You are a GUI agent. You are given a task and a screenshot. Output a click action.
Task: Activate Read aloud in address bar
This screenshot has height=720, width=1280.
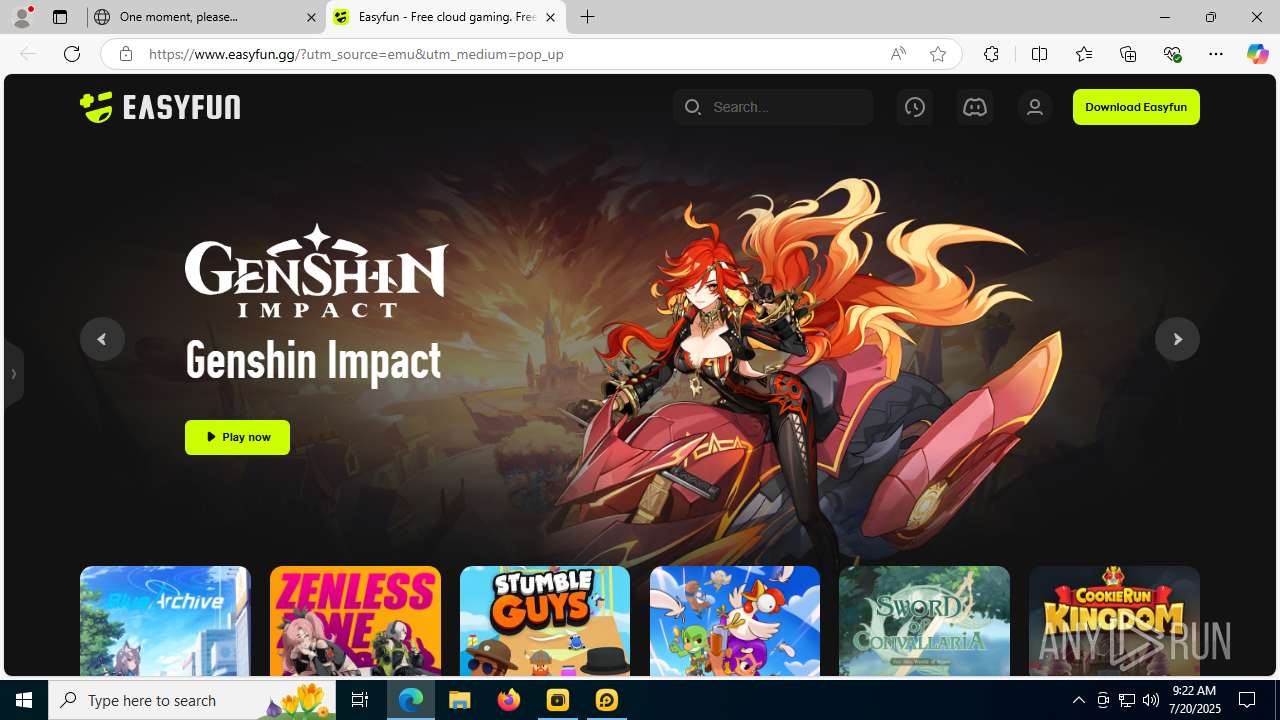pyautogui.click(x=898, y=54)
